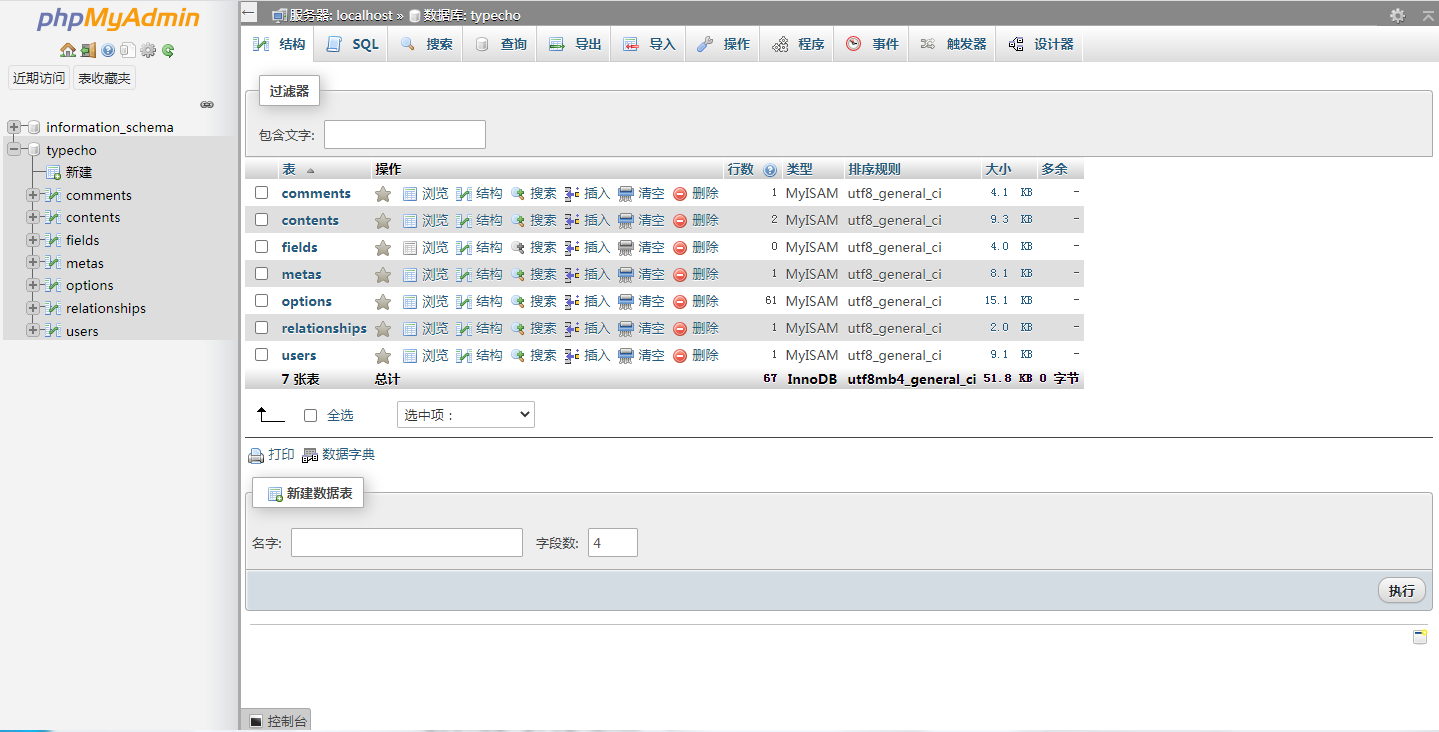
Task: Click the 执行 button
Action: tap(1401, 590)
